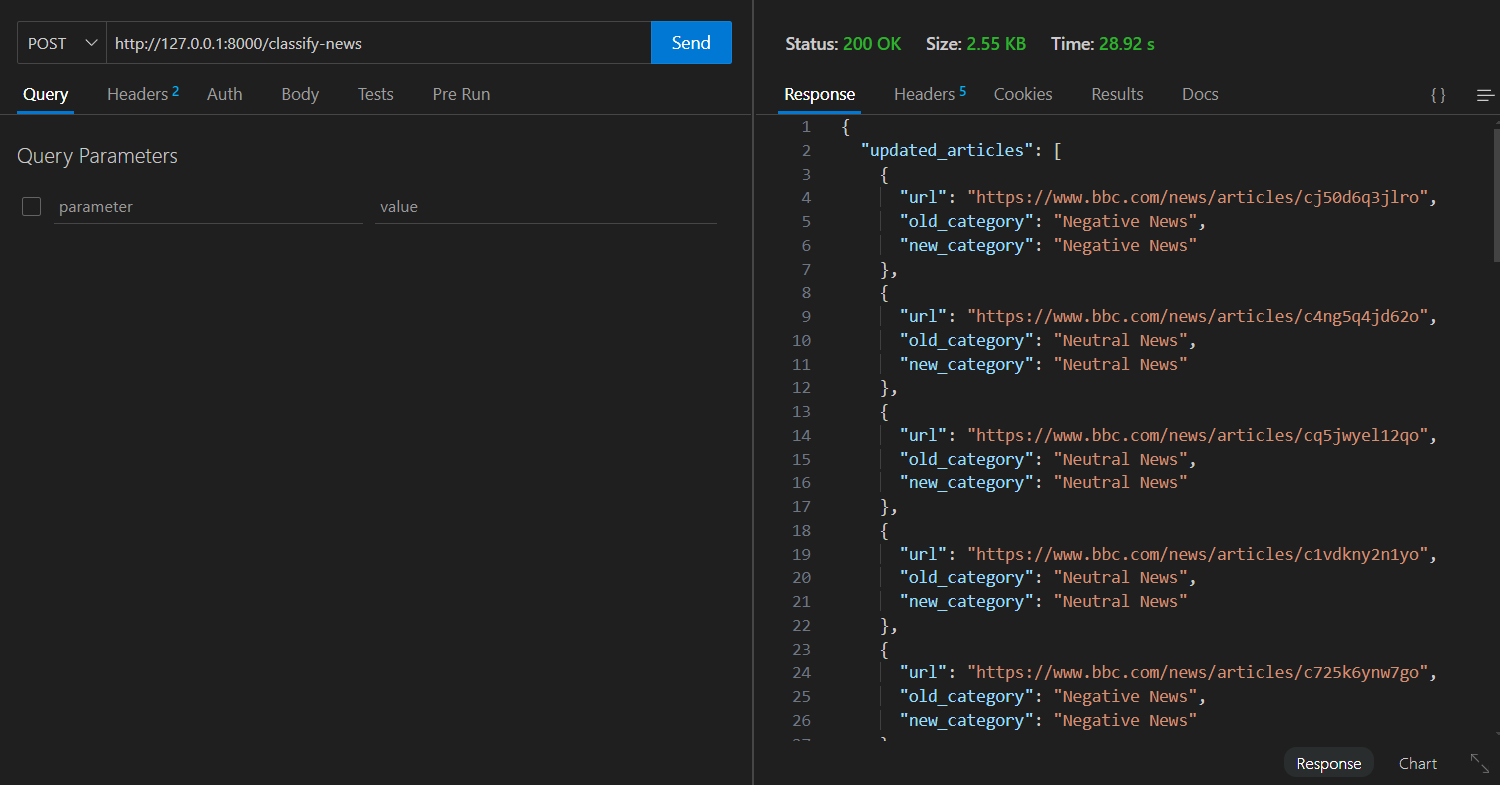The height and width of the screenshot is (785, 1500).
Task: Click "Neutral News" on line 21
Action: coord(1120,601)
